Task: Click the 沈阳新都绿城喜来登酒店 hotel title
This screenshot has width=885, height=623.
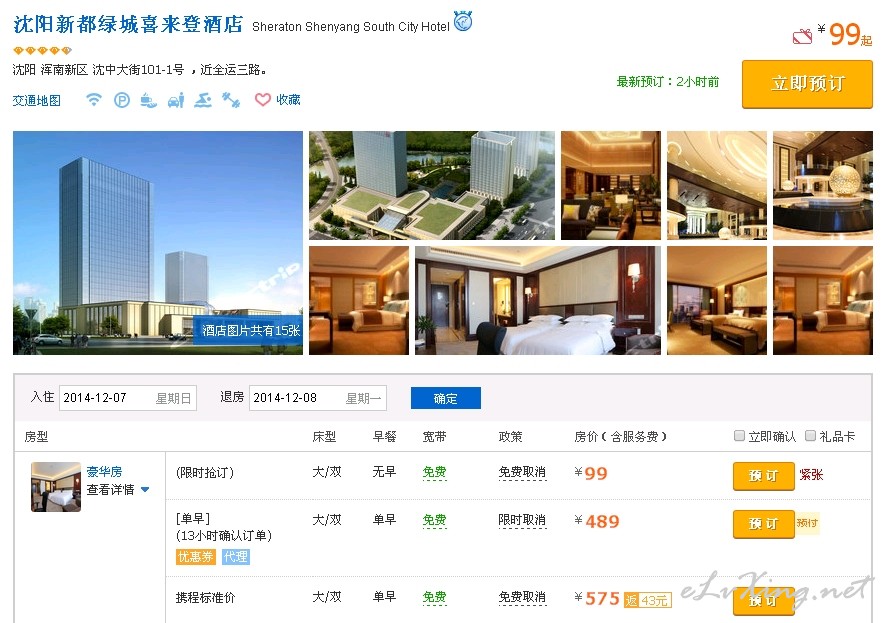Action: (128, 24)
